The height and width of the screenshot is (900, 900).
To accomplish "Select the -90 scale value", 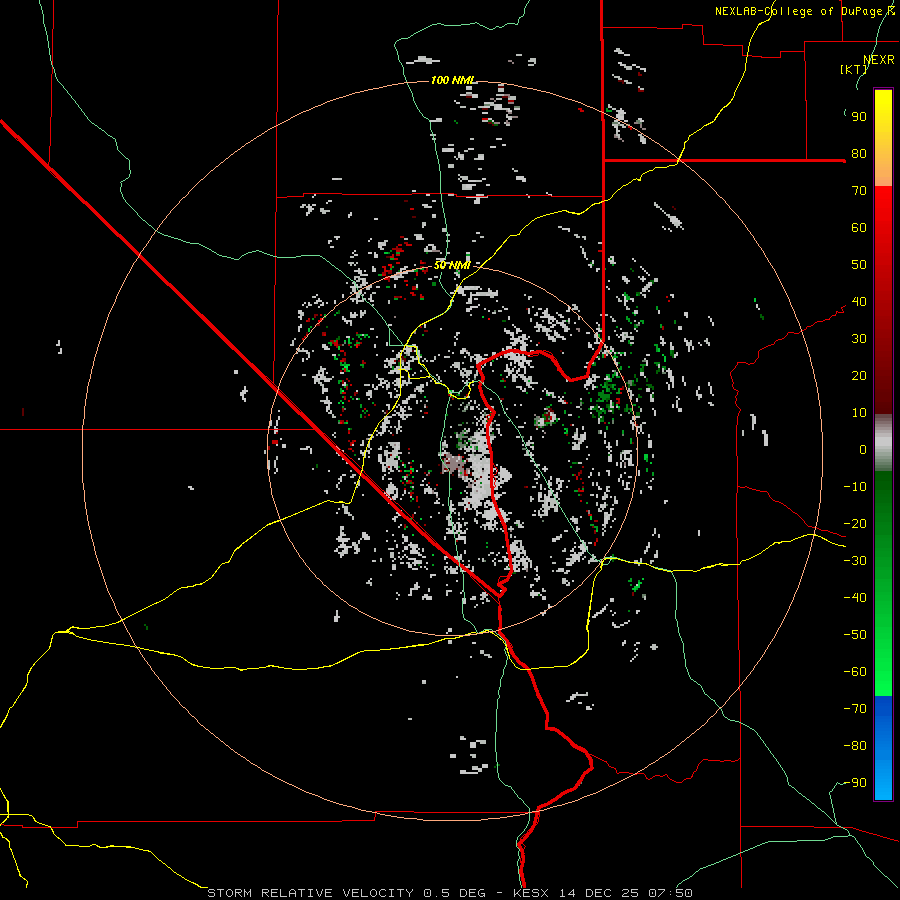I will (855, 783).
